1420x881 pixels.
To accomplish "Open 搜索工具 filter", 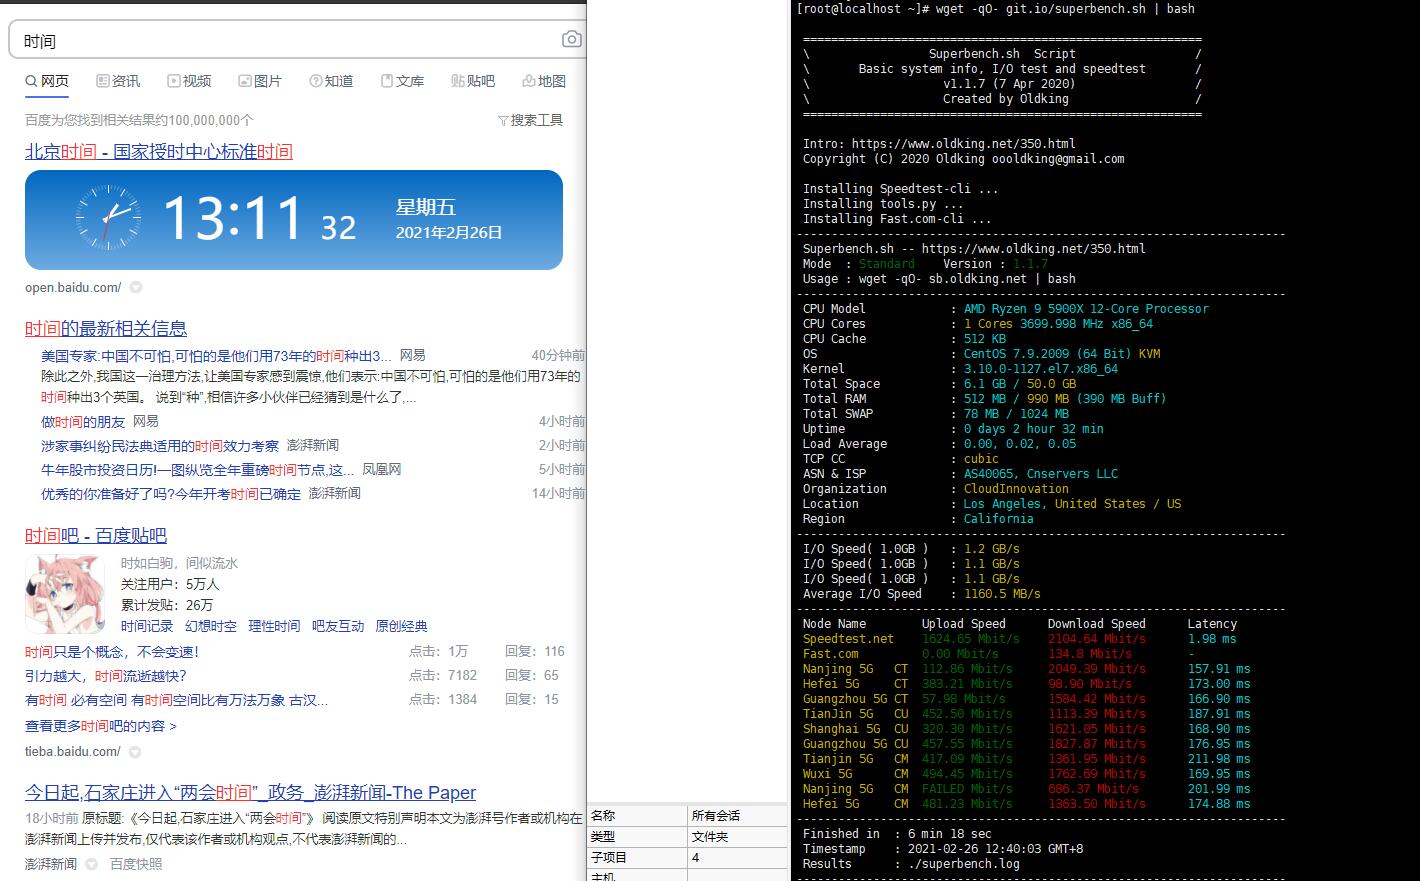I will [531, 120].
